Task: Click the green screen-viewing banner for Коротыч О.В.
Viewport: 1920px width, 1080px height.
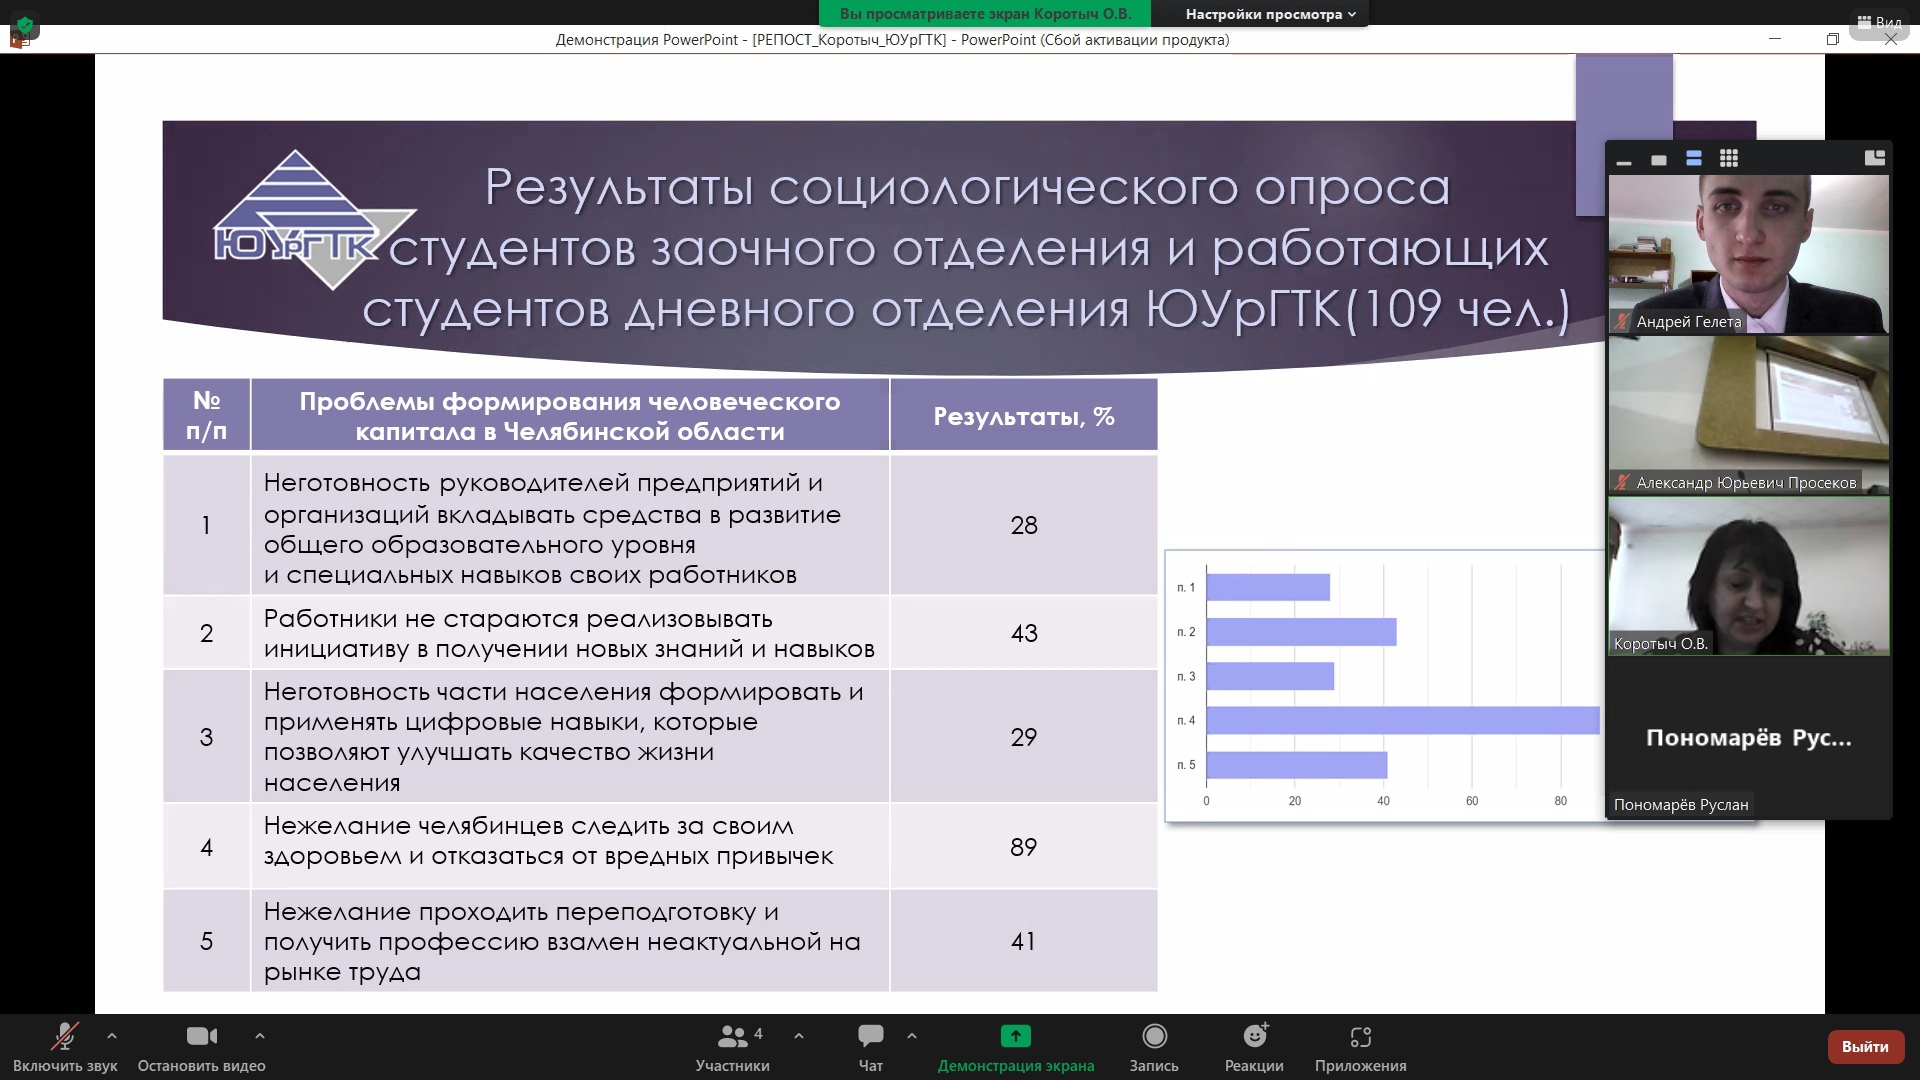Action: [x=985, y=14]
